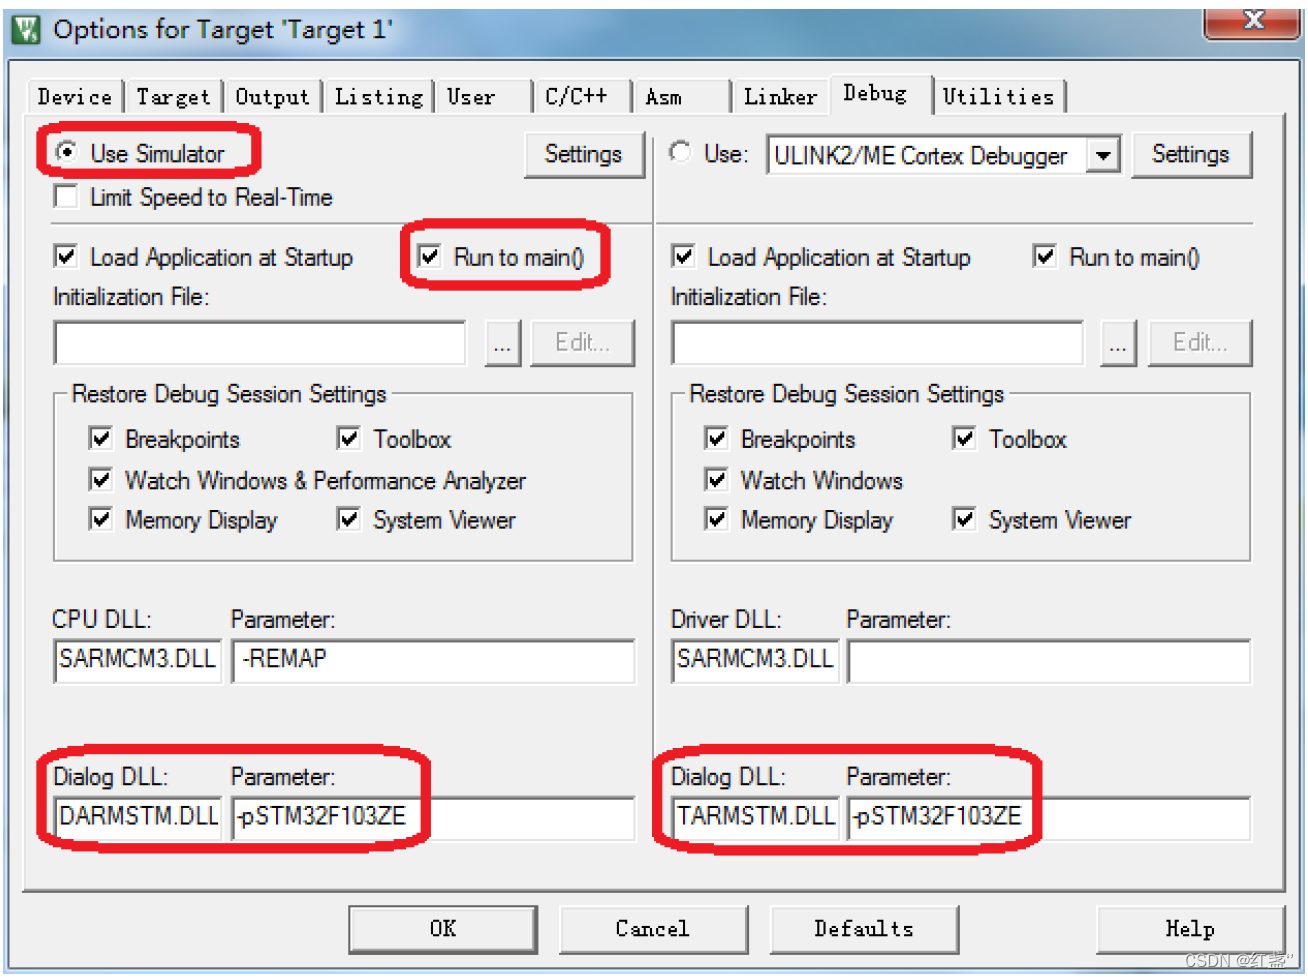Switch to the Target tab
The height and width of the screenshot is (979, 1308).
pyautogui.click(x=174, y=97)
